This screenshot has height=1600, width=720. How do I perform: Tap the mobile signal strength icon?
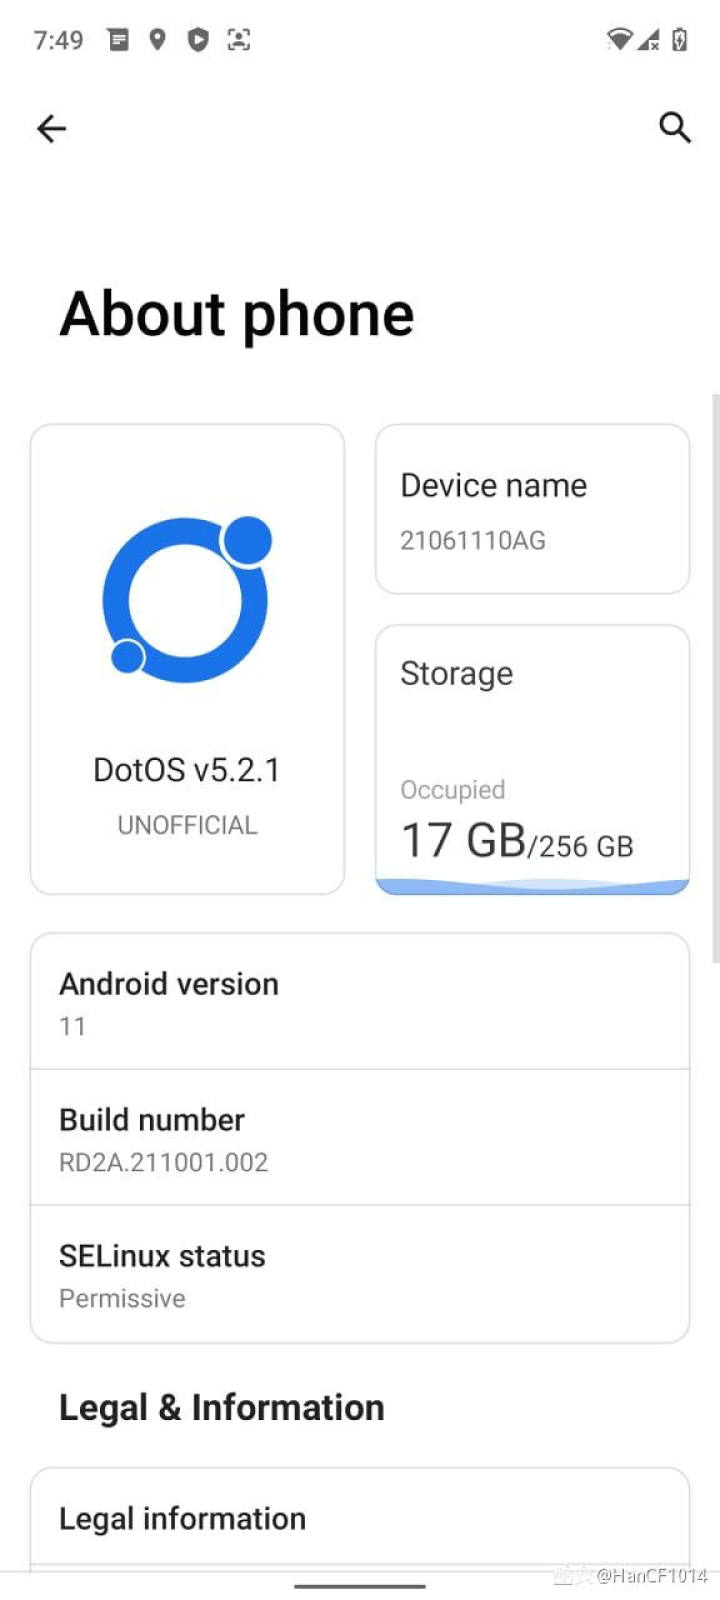pyautogui.click(x=648, y=40)
